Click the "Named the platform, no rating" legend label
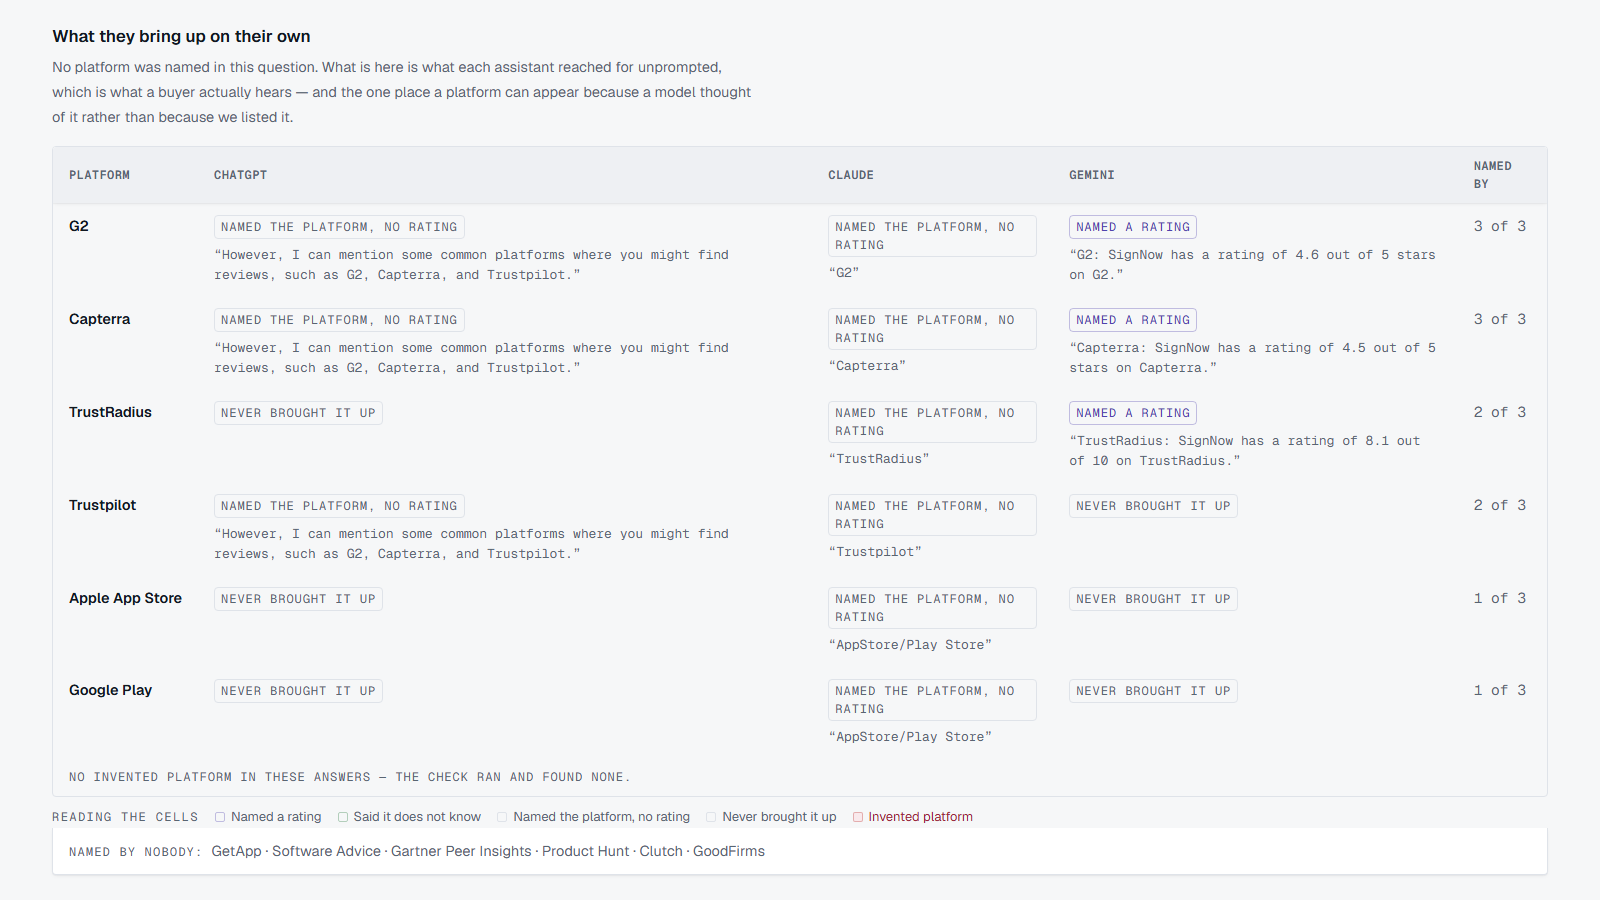The image size is (1600, 900). pos(602,817)
